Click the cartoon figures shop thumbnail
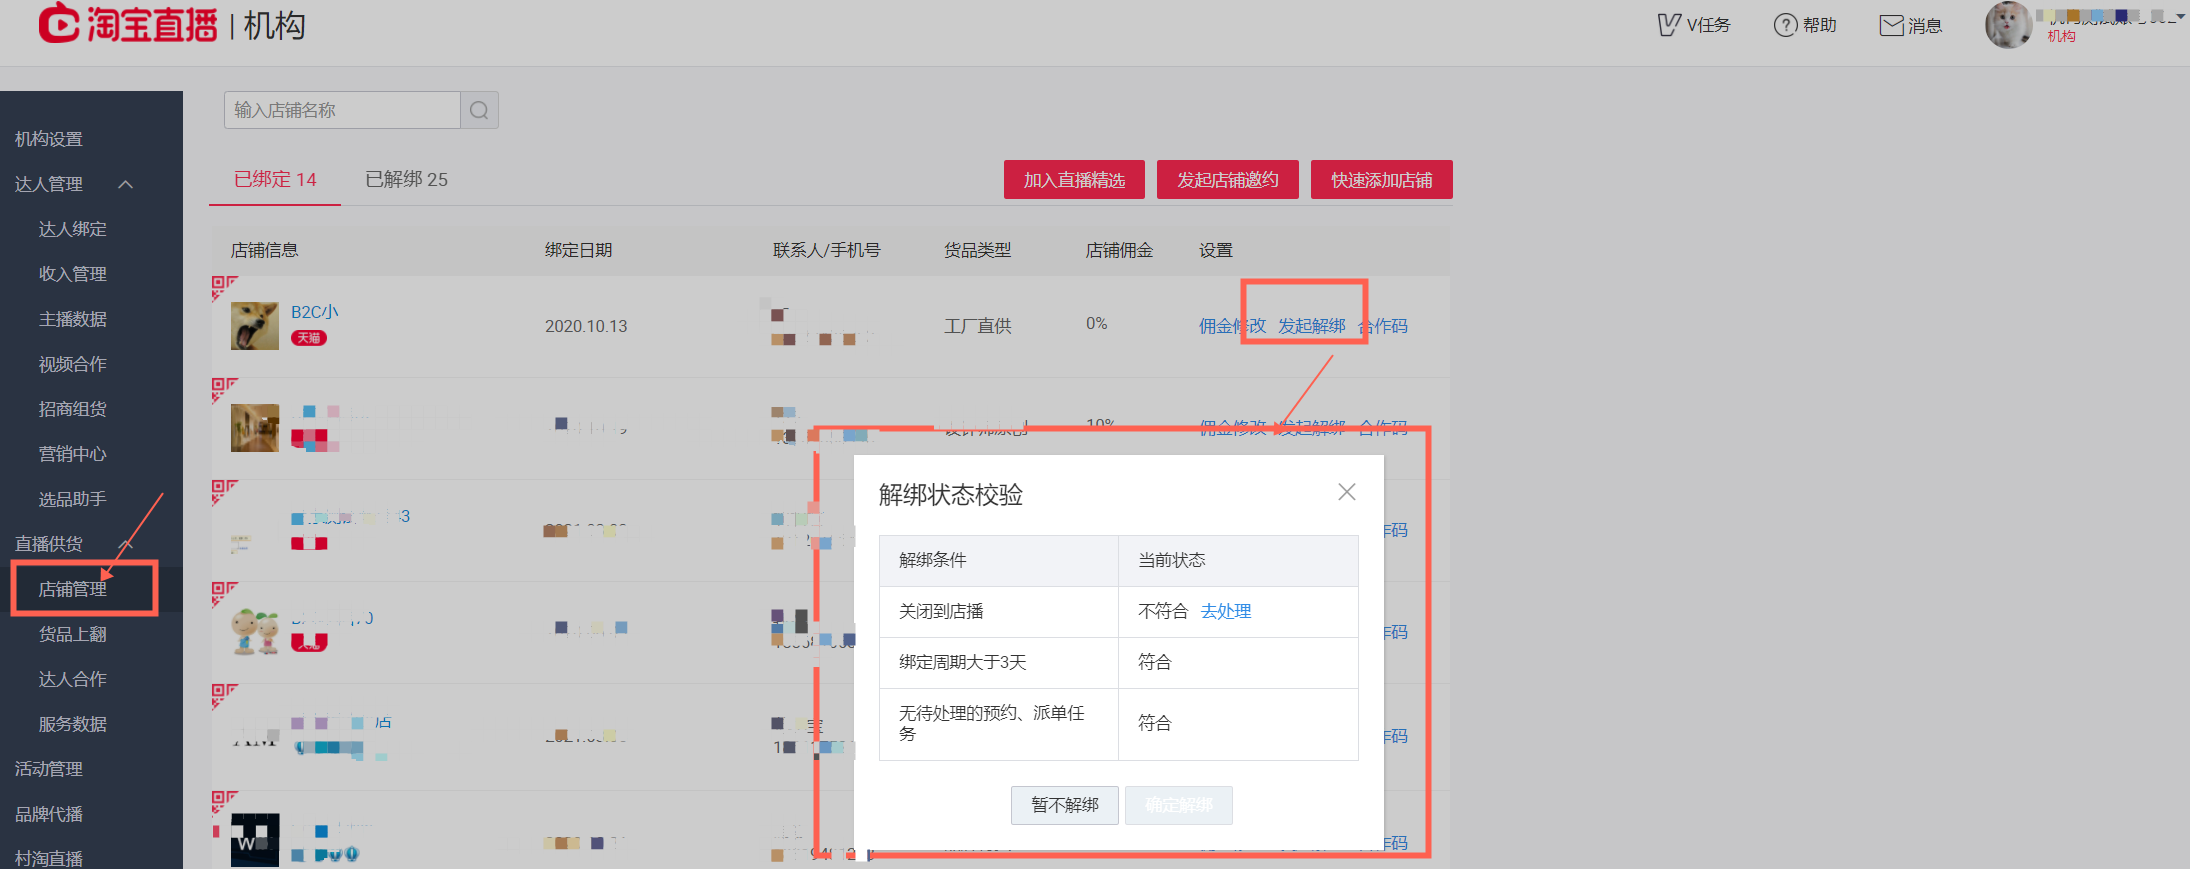 (255, 632)
